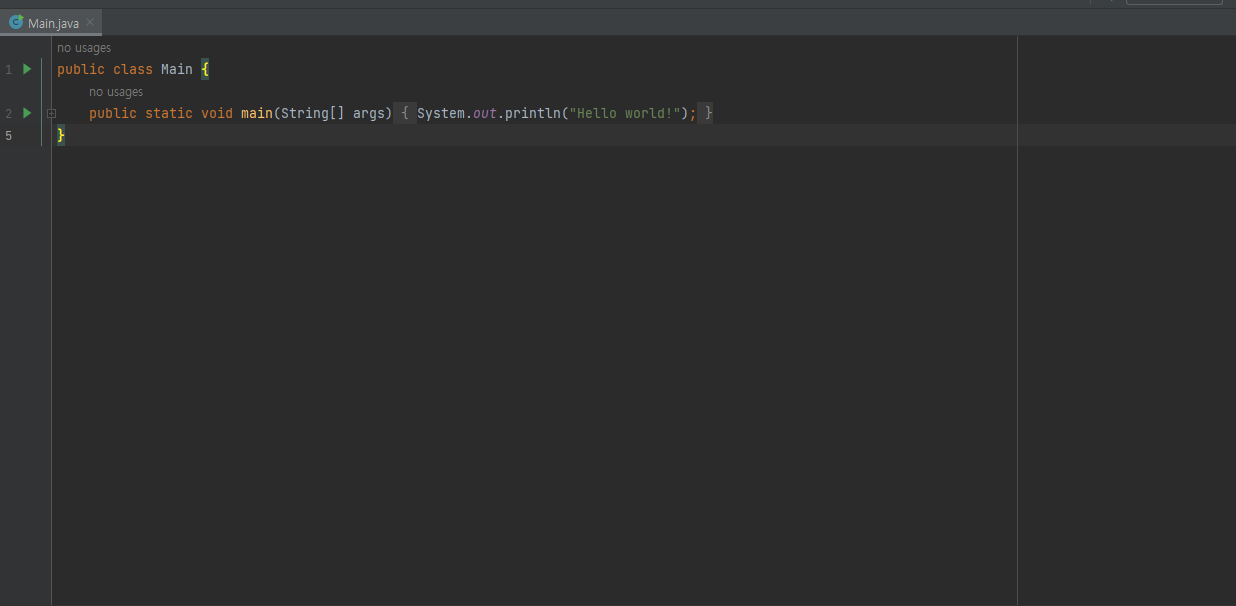Place cursor on the System identifier
Viewport: 1236px width, 606px height.
440,113
